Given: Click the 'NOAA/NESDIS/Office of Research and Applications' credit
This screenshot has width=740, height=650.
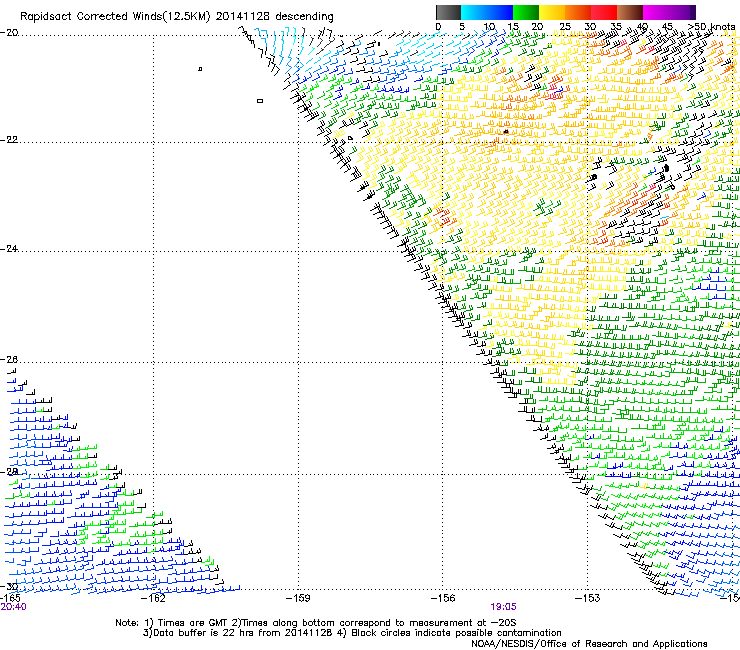Looking at the screenshot, I should point(589,644).
